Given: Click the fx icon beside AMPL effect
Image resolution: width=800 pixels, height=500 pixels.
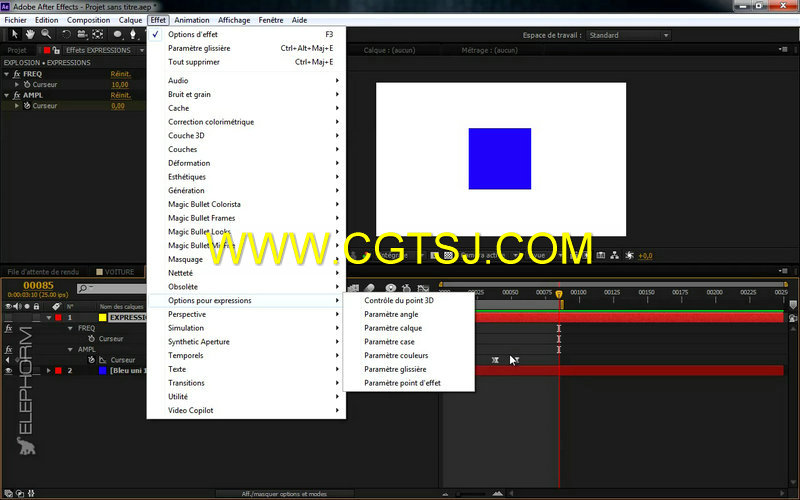Looking at the screenshot, I should point(16,95).
